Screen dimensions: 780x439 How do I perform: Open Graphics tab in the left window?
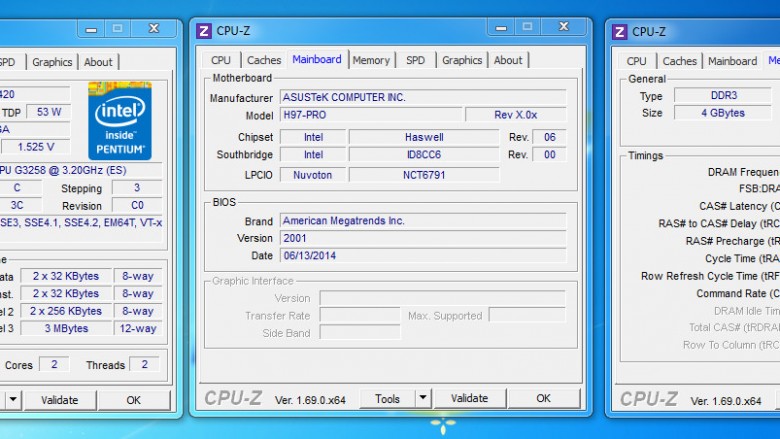click(52, 62)
